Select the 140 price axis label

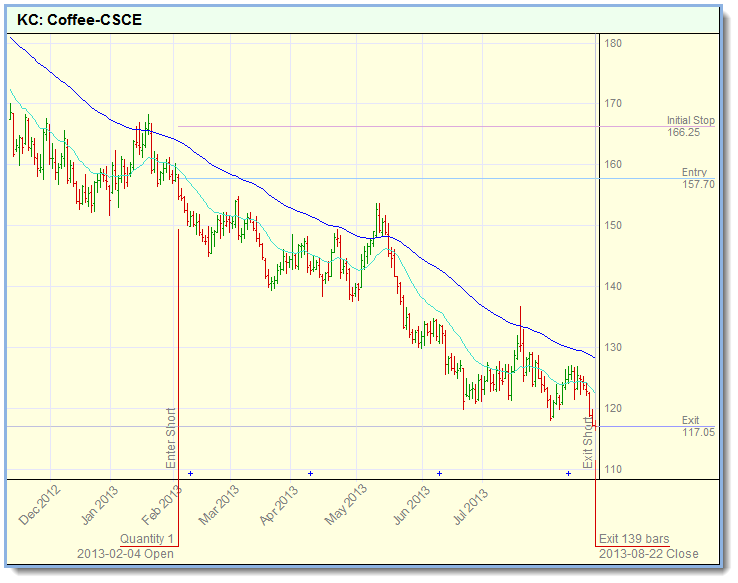point(614,286)
